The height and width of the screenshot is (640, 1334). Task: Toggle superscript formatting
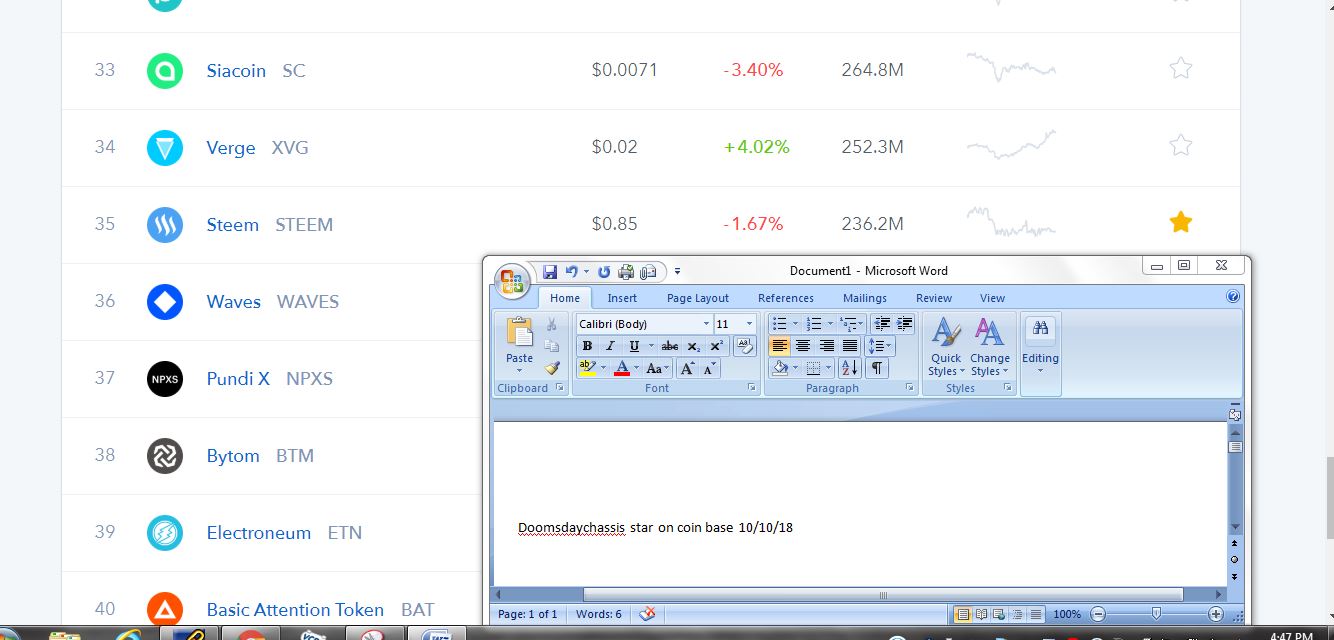coord(716,346)
